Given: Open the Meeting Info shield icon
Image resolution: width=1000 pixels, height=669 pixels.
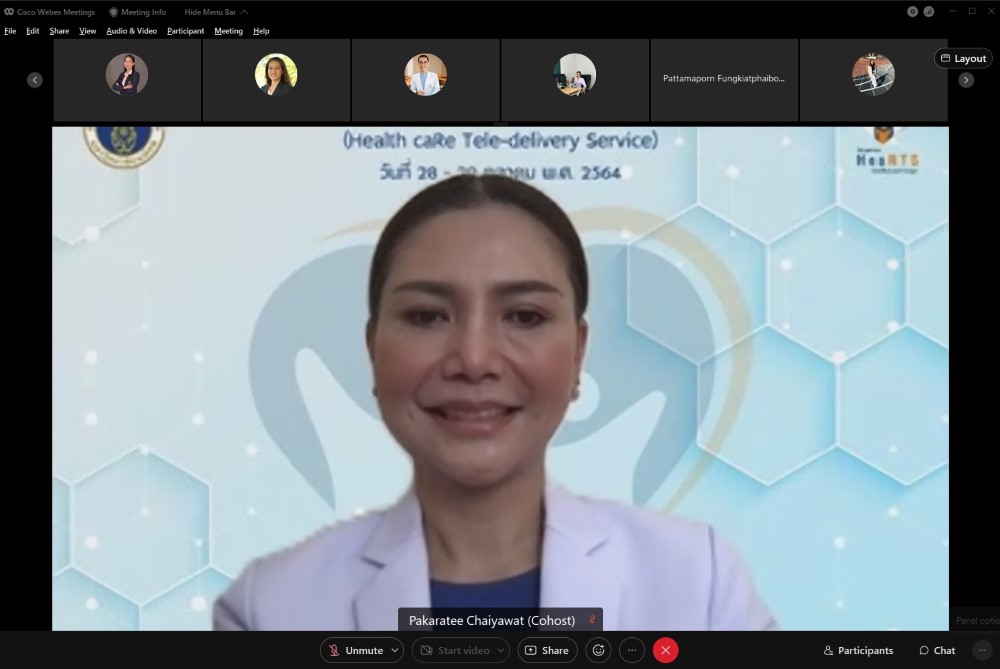Looking at the screenshot, I should [114, 12].
